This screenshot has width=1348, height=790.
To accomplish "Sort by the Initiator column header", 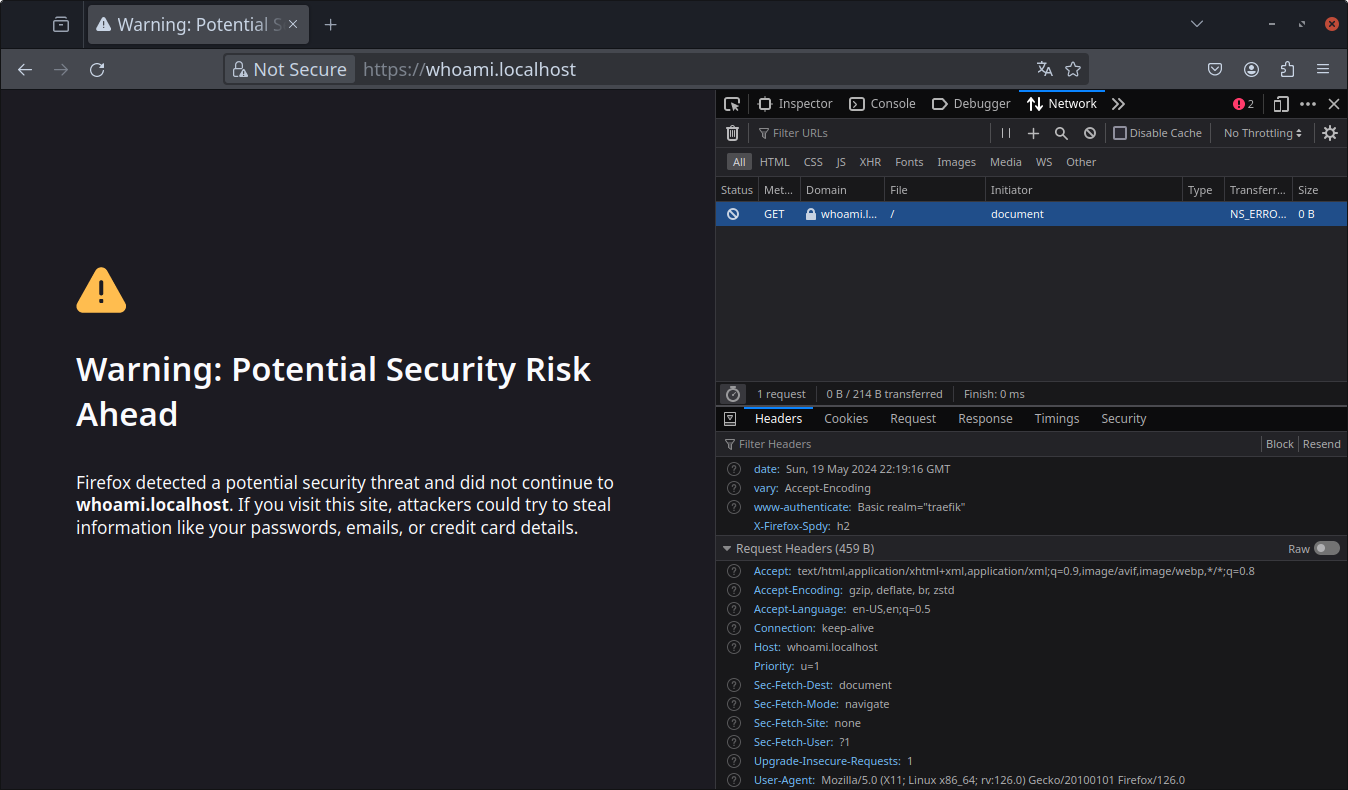I will [1084, 190].
